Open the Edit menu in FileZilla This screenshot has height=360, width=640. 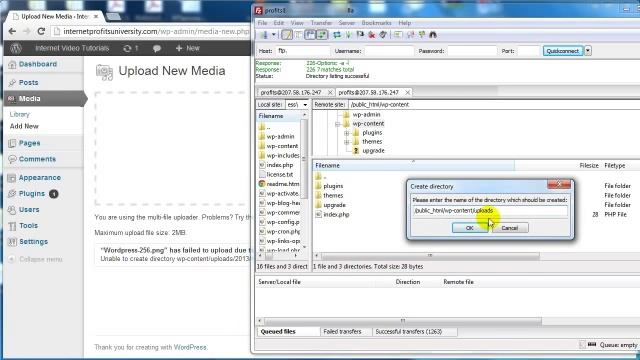tap(279, 23)
